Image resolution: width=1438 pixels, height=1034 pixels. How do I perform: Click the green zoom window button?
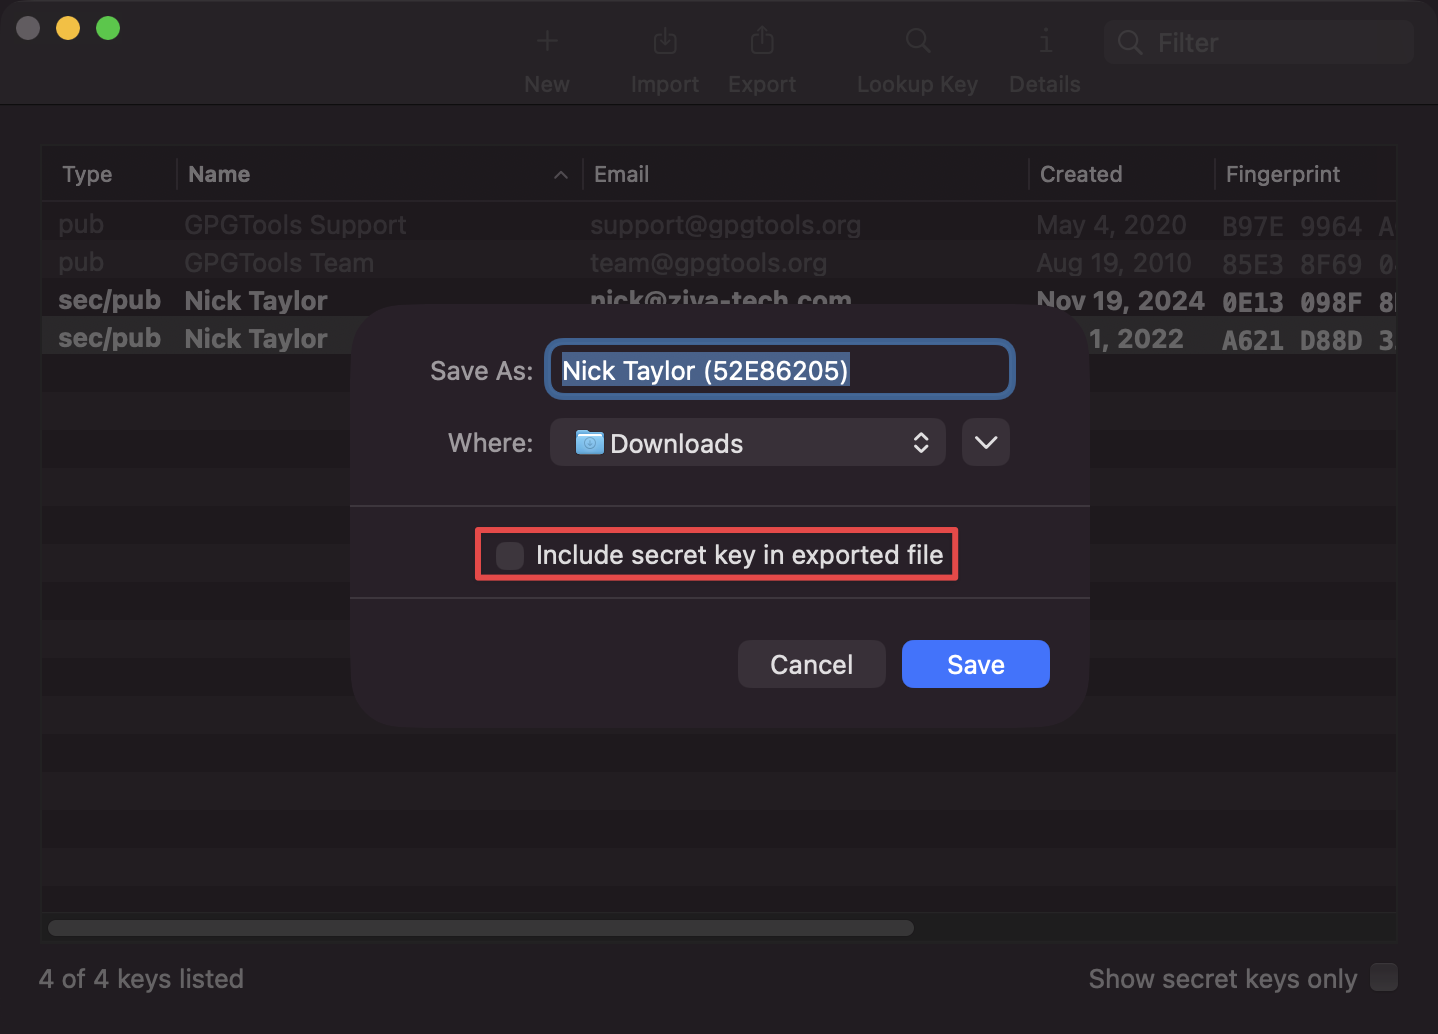(x=108, y=28)
